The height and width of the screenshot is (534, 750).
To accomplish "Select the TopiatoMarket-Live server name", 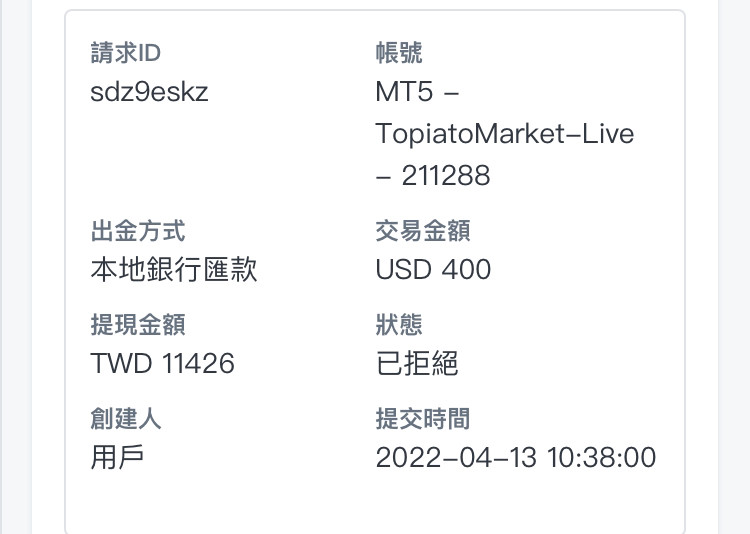I will [505, 133].
